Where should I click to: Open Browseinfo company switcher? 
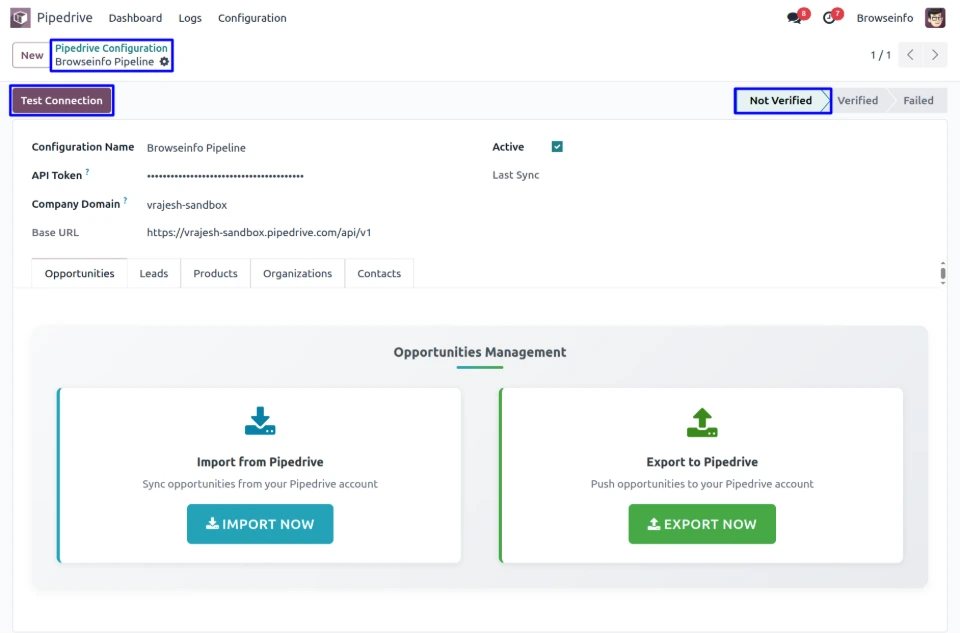[884, 18]
